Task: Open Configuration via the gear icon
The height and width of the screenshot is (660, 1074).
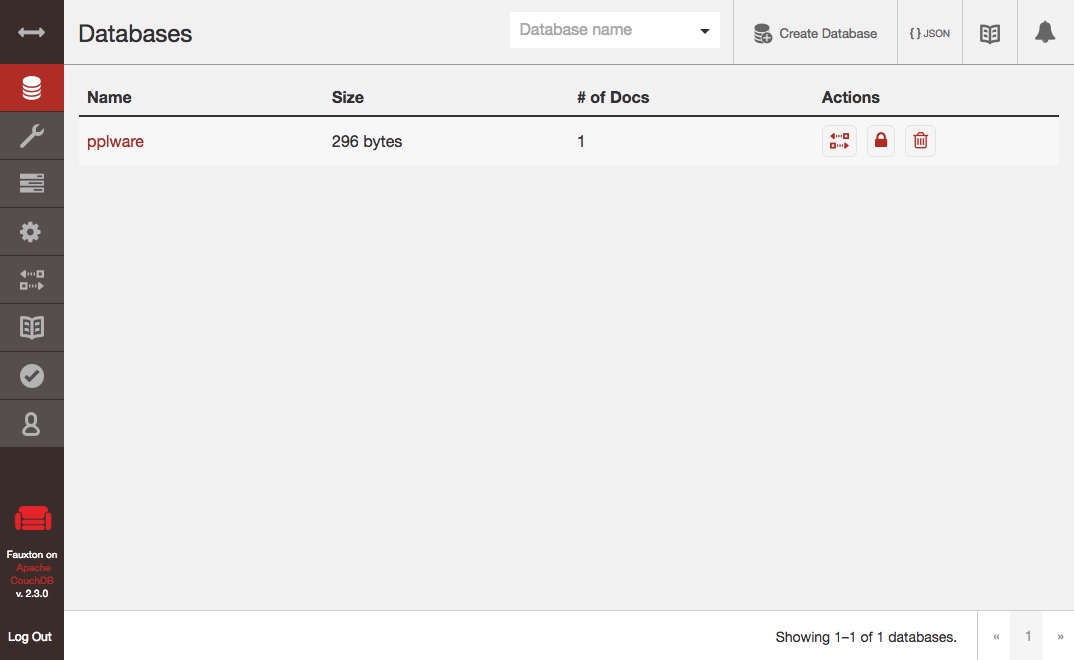Action: (x=31, y=232)
